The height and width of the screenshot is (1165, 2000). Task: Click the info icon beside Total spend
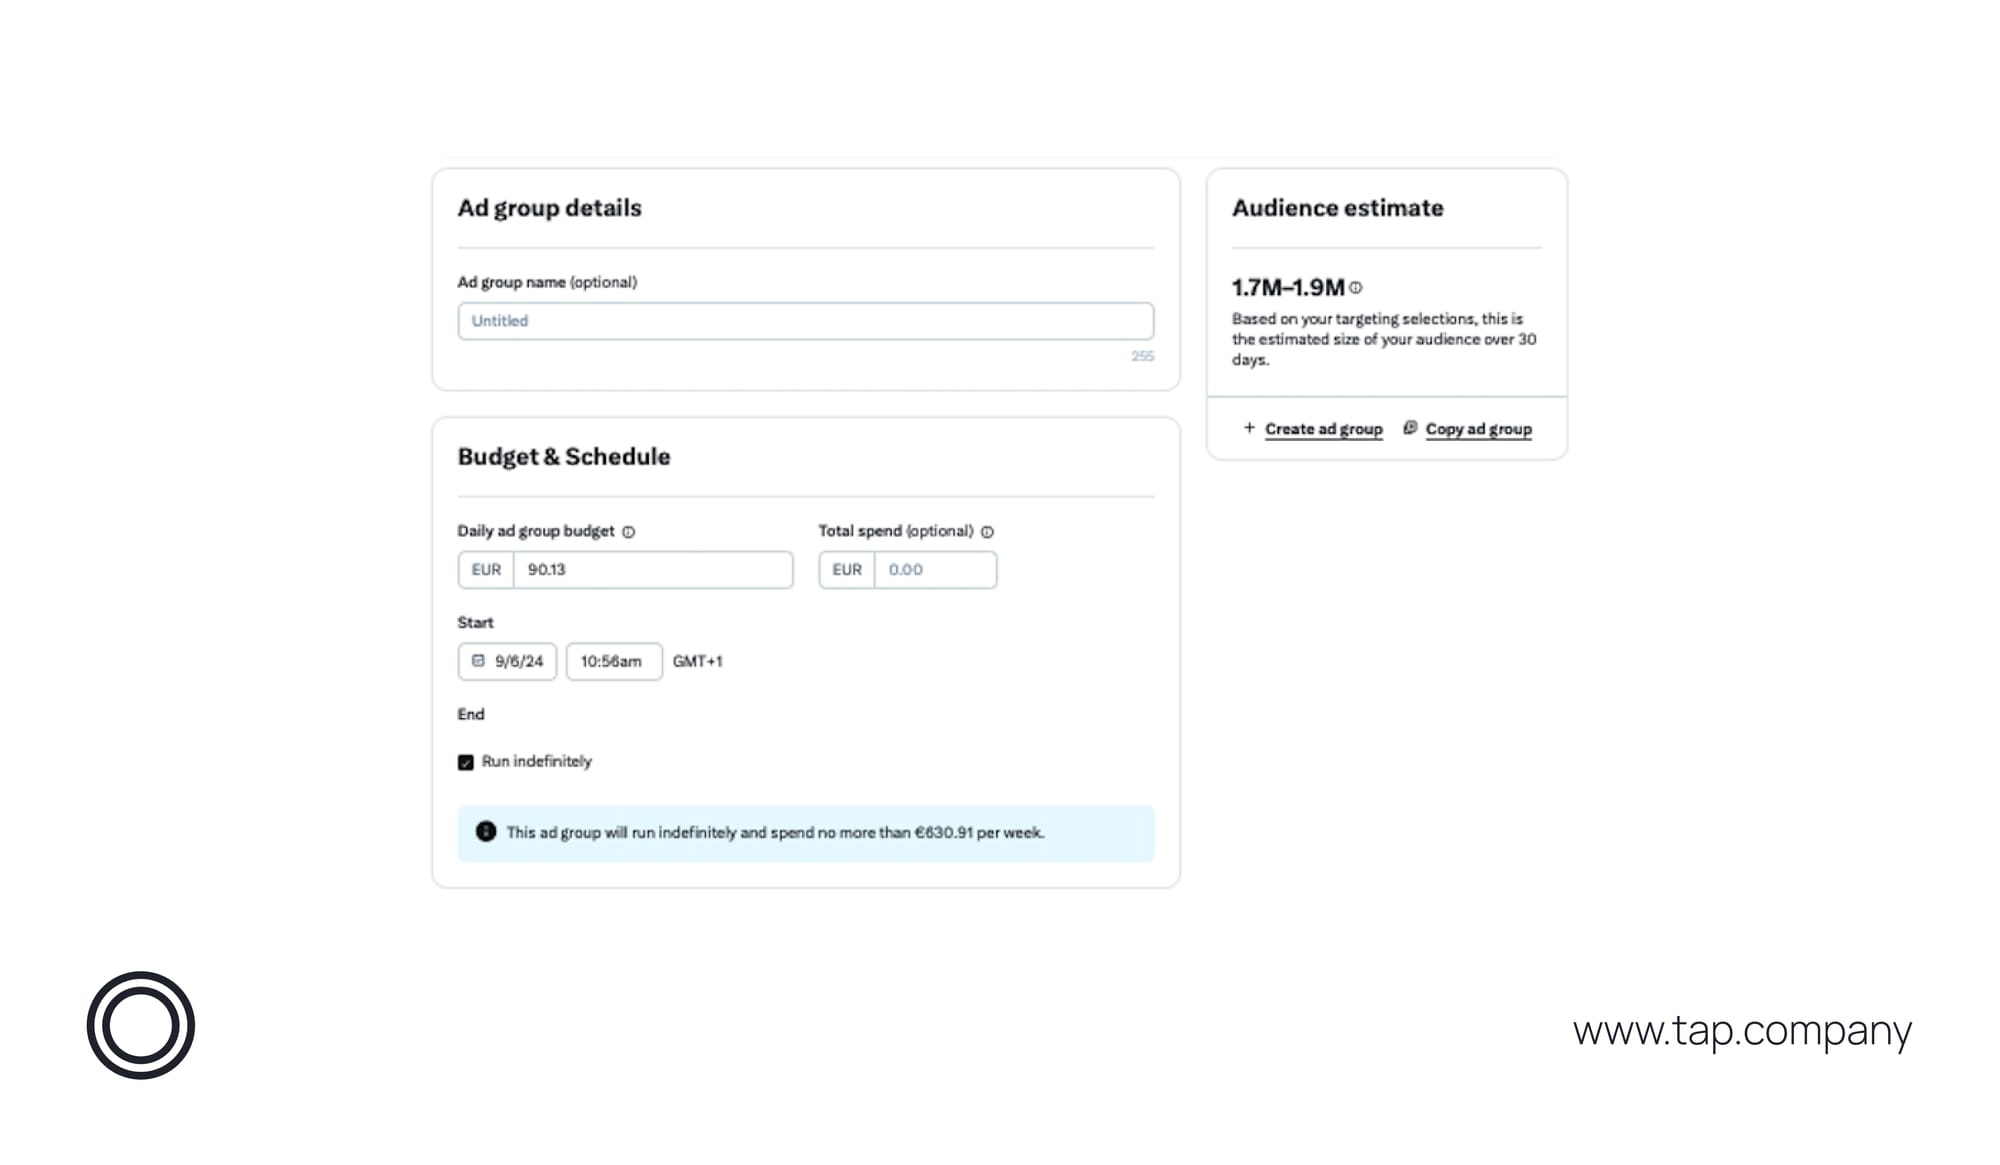(x=987, y=531)
